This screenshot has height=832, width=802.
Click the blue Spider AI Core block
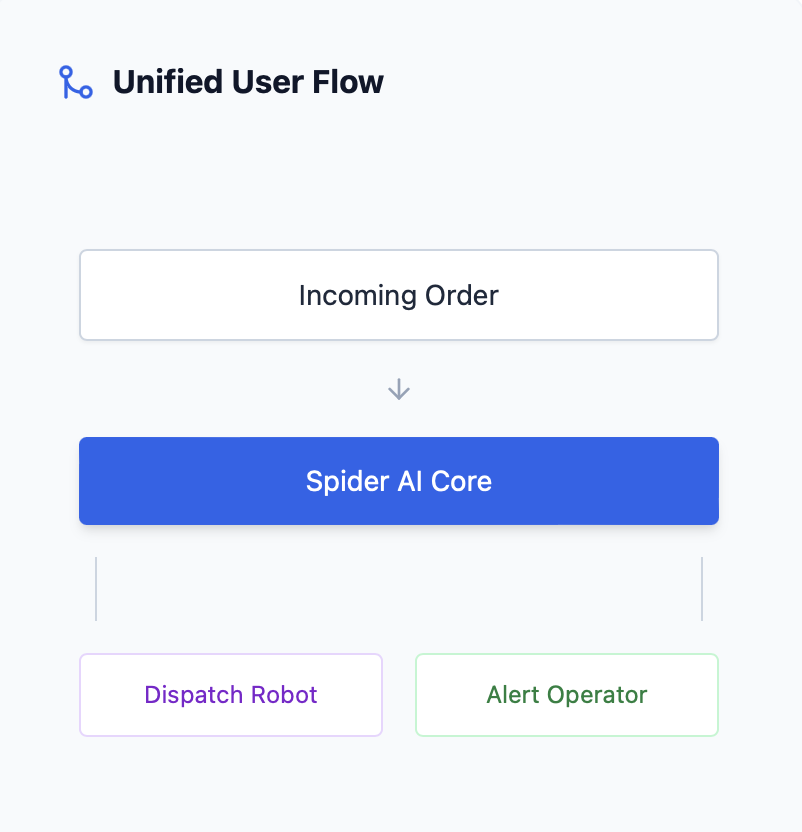[399, 481]
